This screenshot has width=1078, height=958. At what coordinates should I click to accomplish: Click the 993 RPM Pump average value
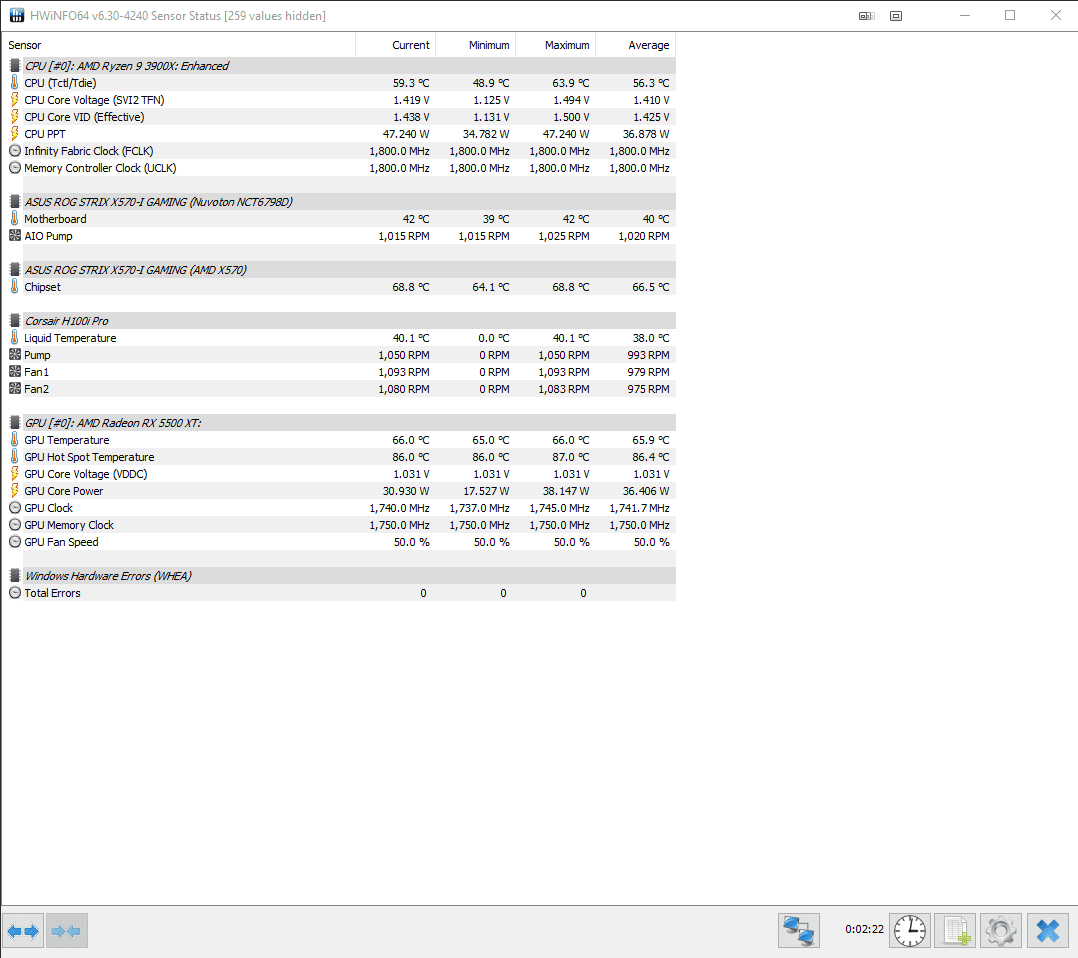pyautogui.click(x=648, y=355)
